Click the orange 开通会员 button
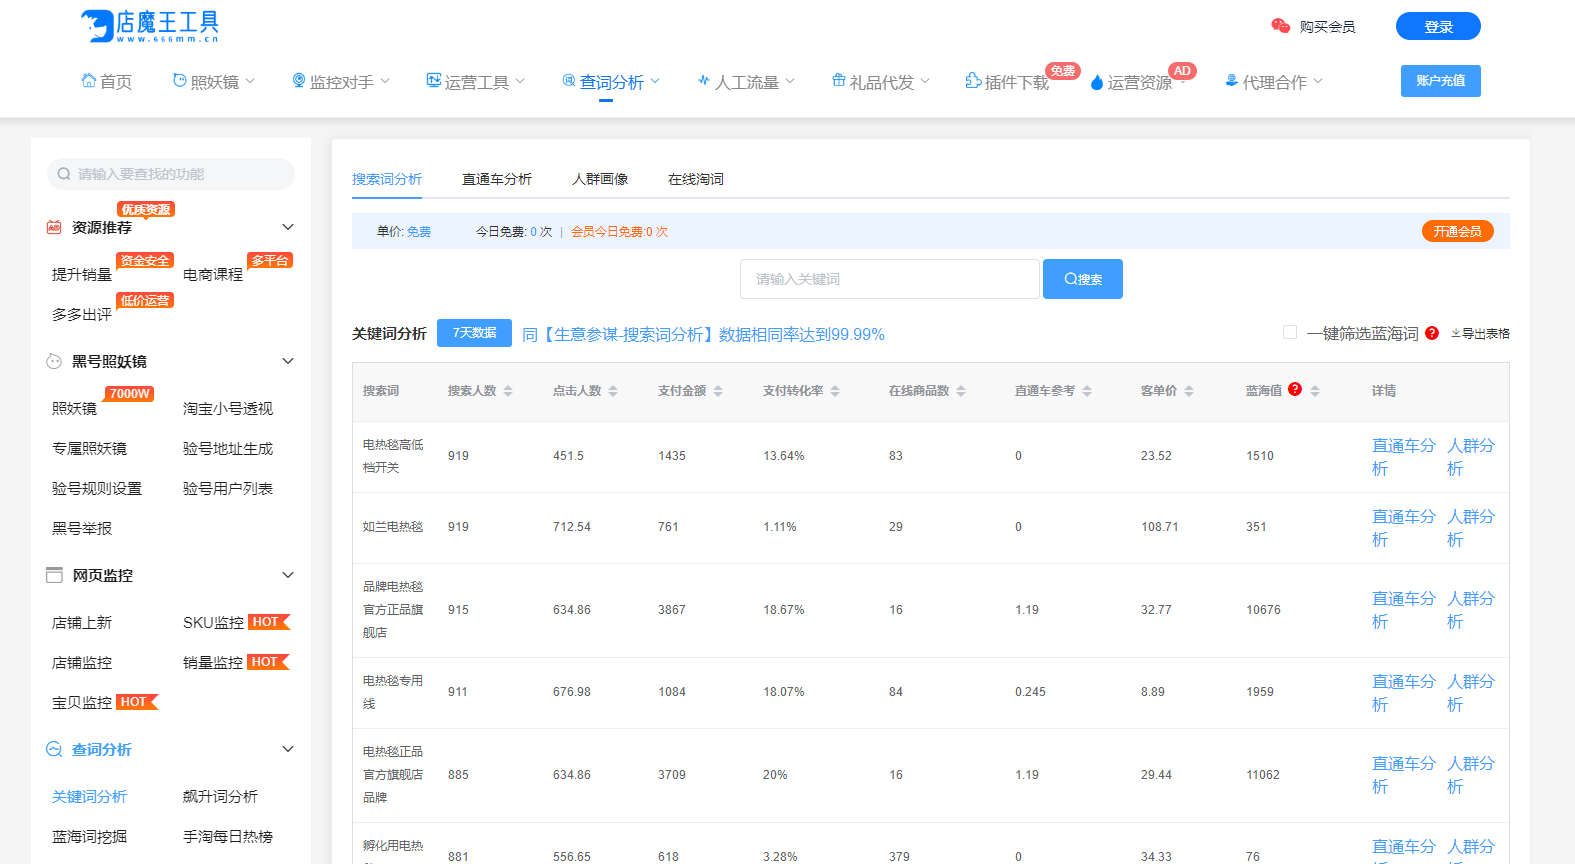The height and width of the screenshot is (864, 1575). 1458,231
